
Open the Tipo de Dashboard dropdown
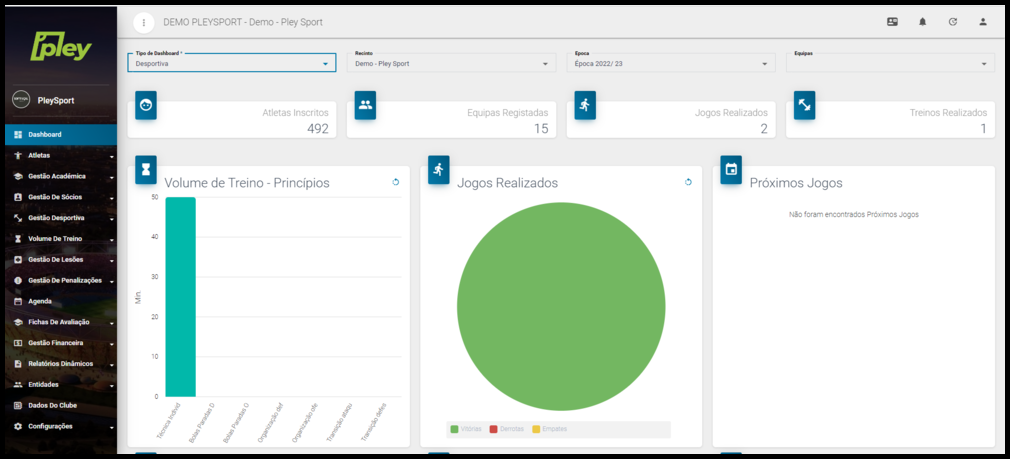(231, 63)
